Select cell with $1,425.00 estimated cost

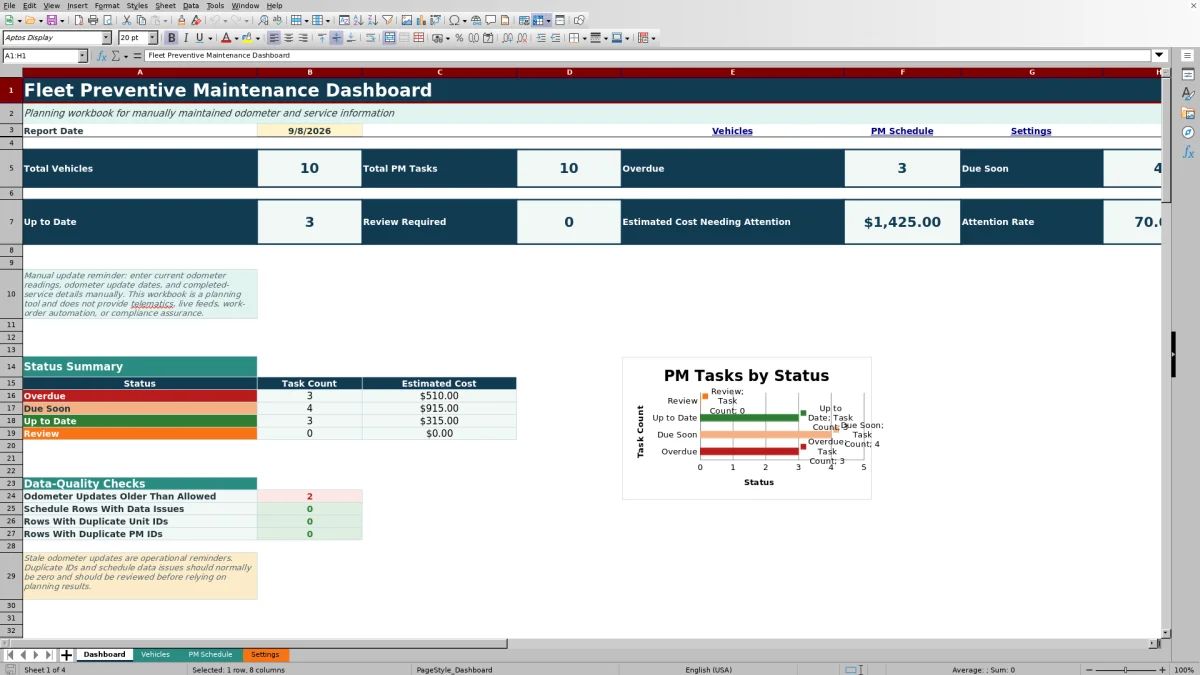coord(902,222)
